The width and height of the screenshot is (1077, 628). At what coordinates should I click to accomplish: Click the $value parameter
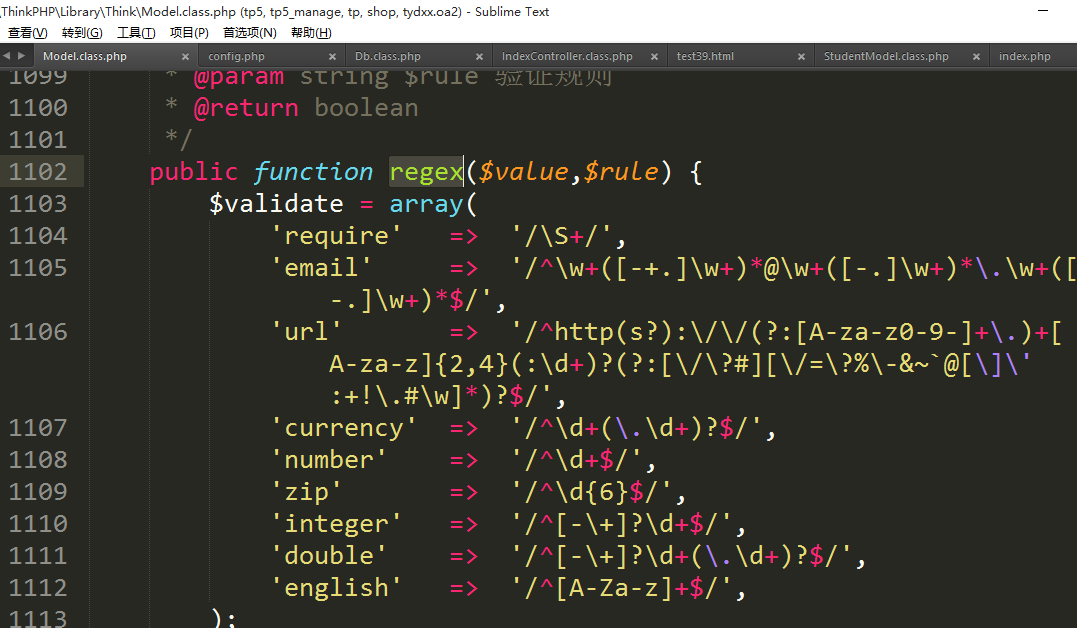pos(524,172)
